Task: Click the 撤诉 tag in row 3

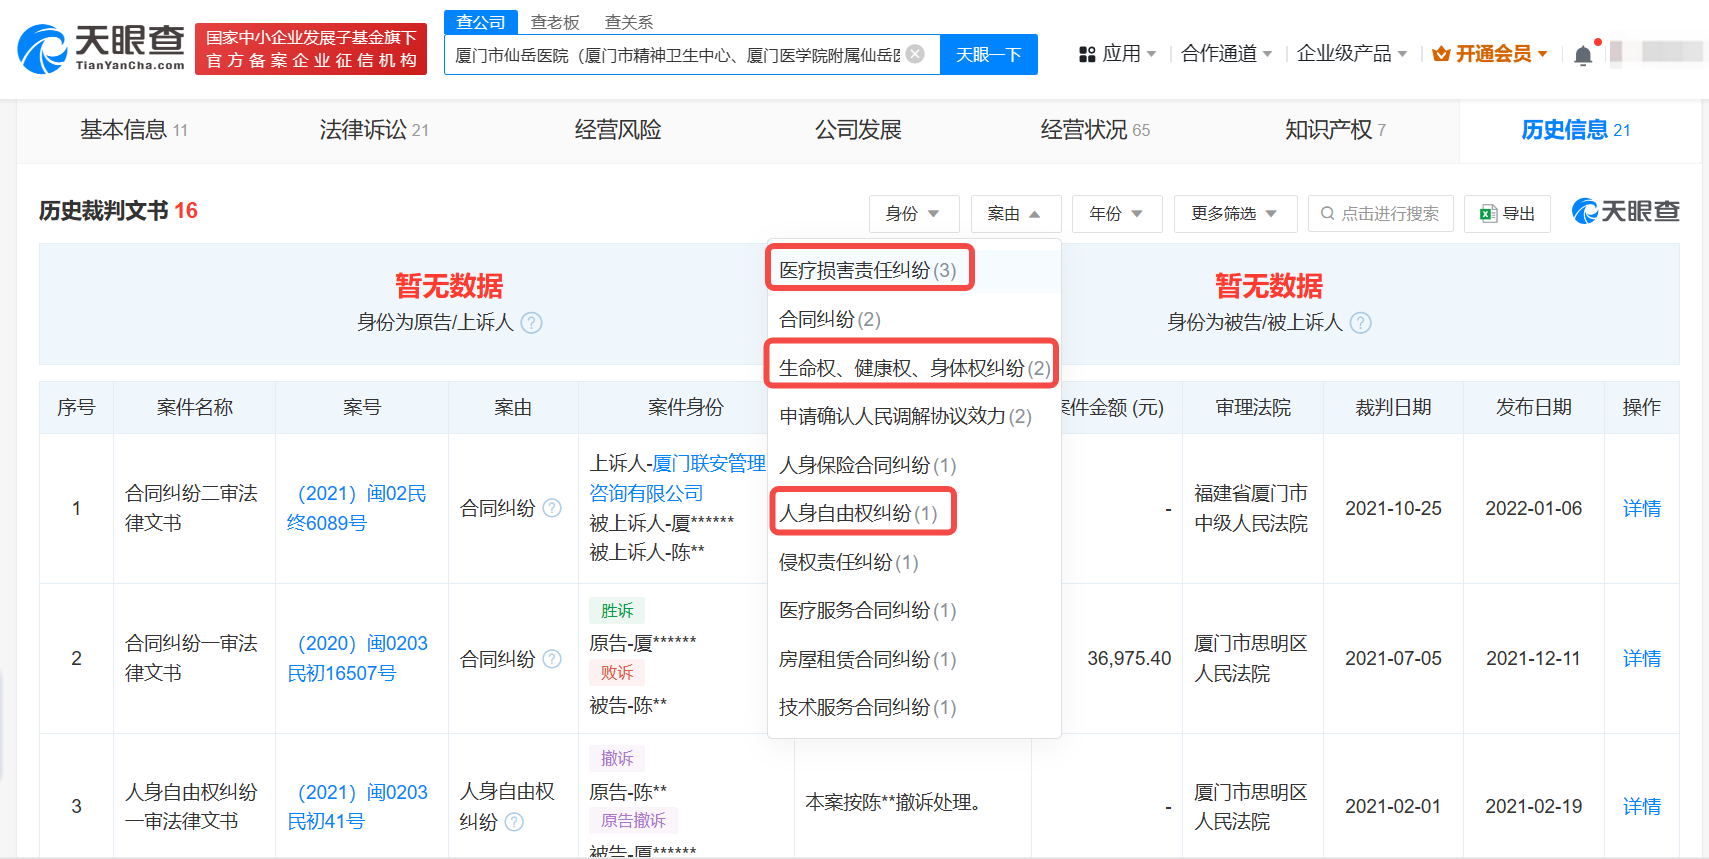Action: 617,758
